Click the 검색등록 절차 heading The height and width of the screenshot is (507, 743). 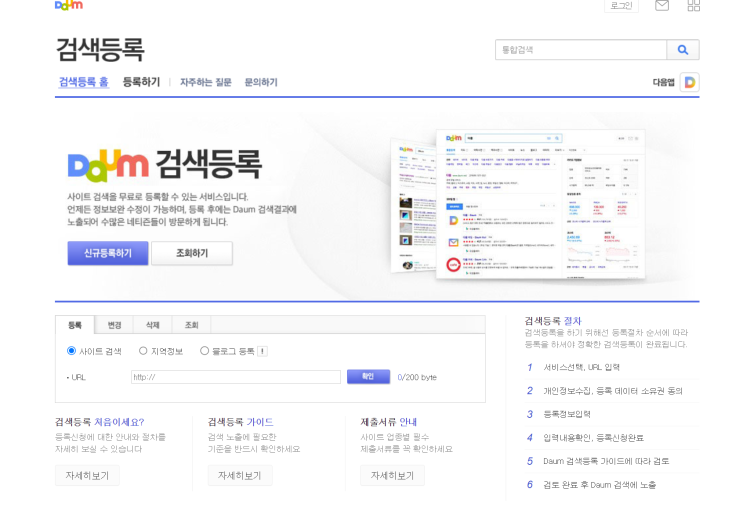553,321
